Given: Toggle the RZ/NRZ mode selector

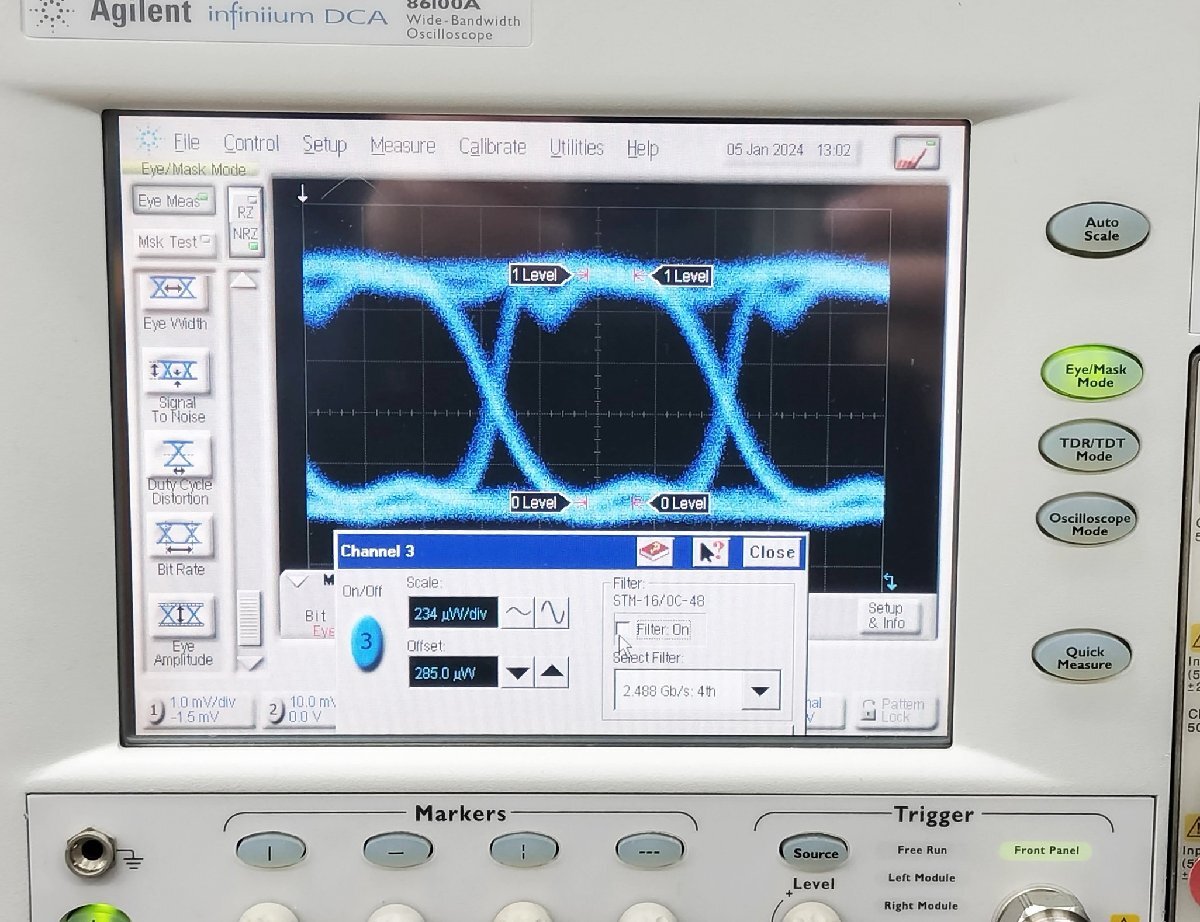Looking at the screenshot, I should point(245,222).
